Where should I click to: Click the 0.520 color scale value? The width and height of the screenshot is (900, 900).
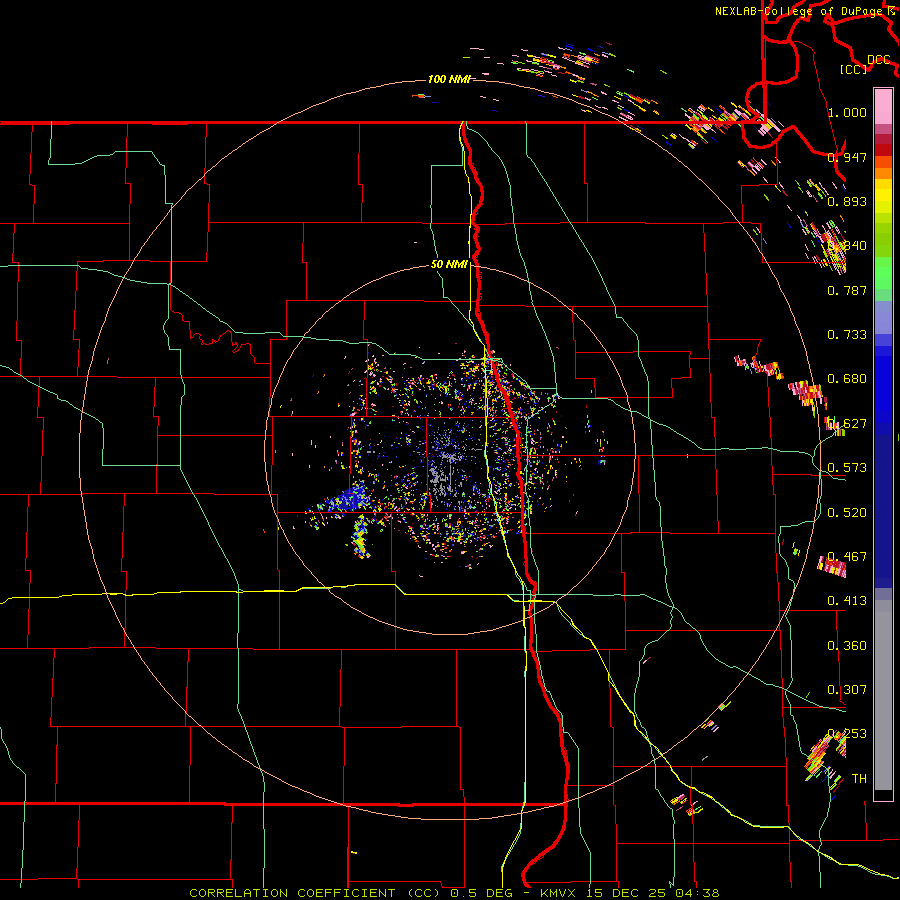point(847,512)
